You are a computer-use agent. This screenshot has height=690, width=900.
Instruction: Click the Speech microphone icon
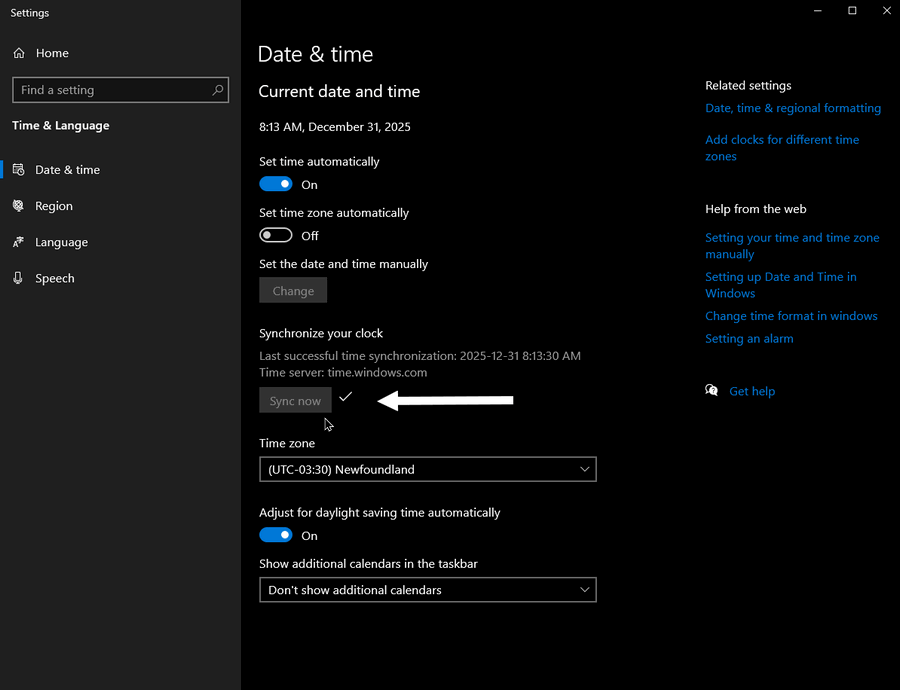pos(18,278)
